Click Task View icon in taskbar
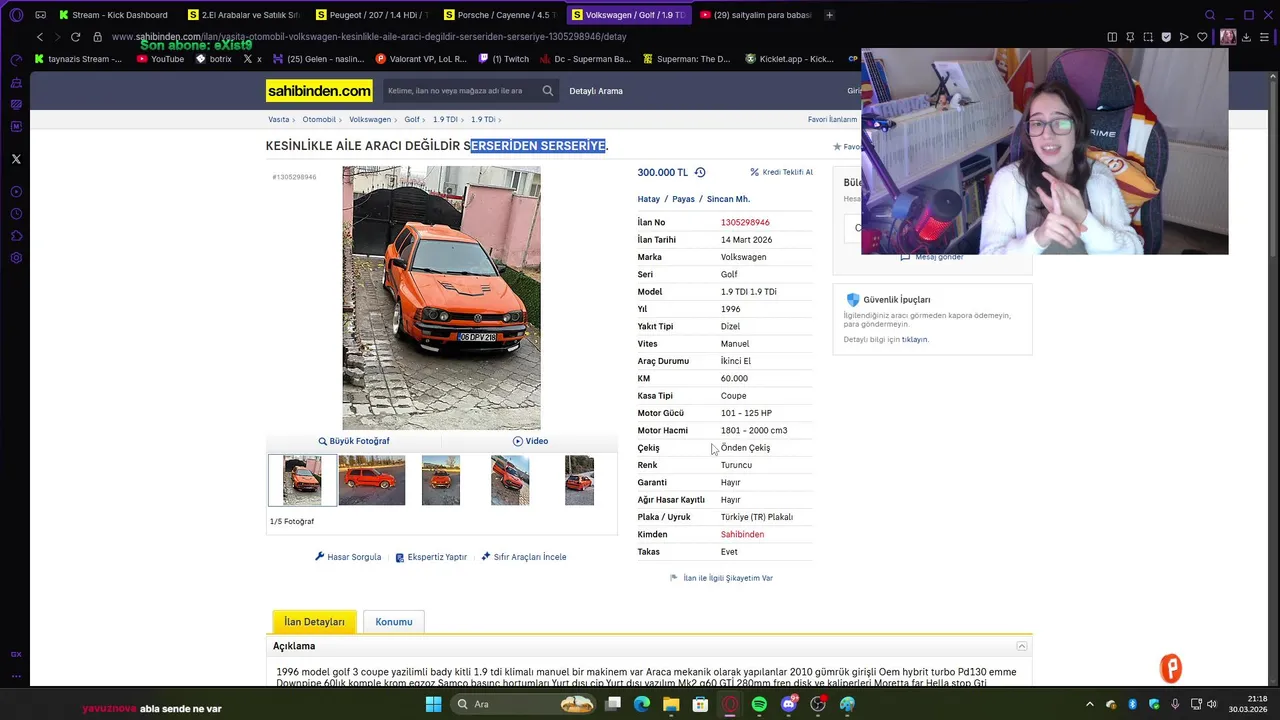Viewport: 1280px width, 720px height. [613, 704]
